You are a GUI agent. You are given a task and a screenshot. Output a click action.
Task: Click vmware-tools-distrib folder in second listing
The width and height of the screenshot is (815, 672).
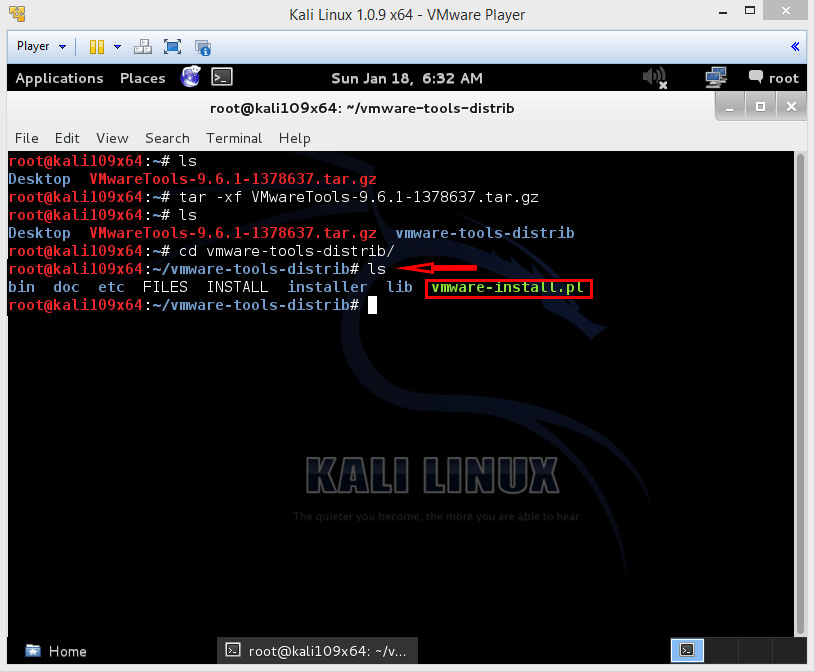(485, 233)
